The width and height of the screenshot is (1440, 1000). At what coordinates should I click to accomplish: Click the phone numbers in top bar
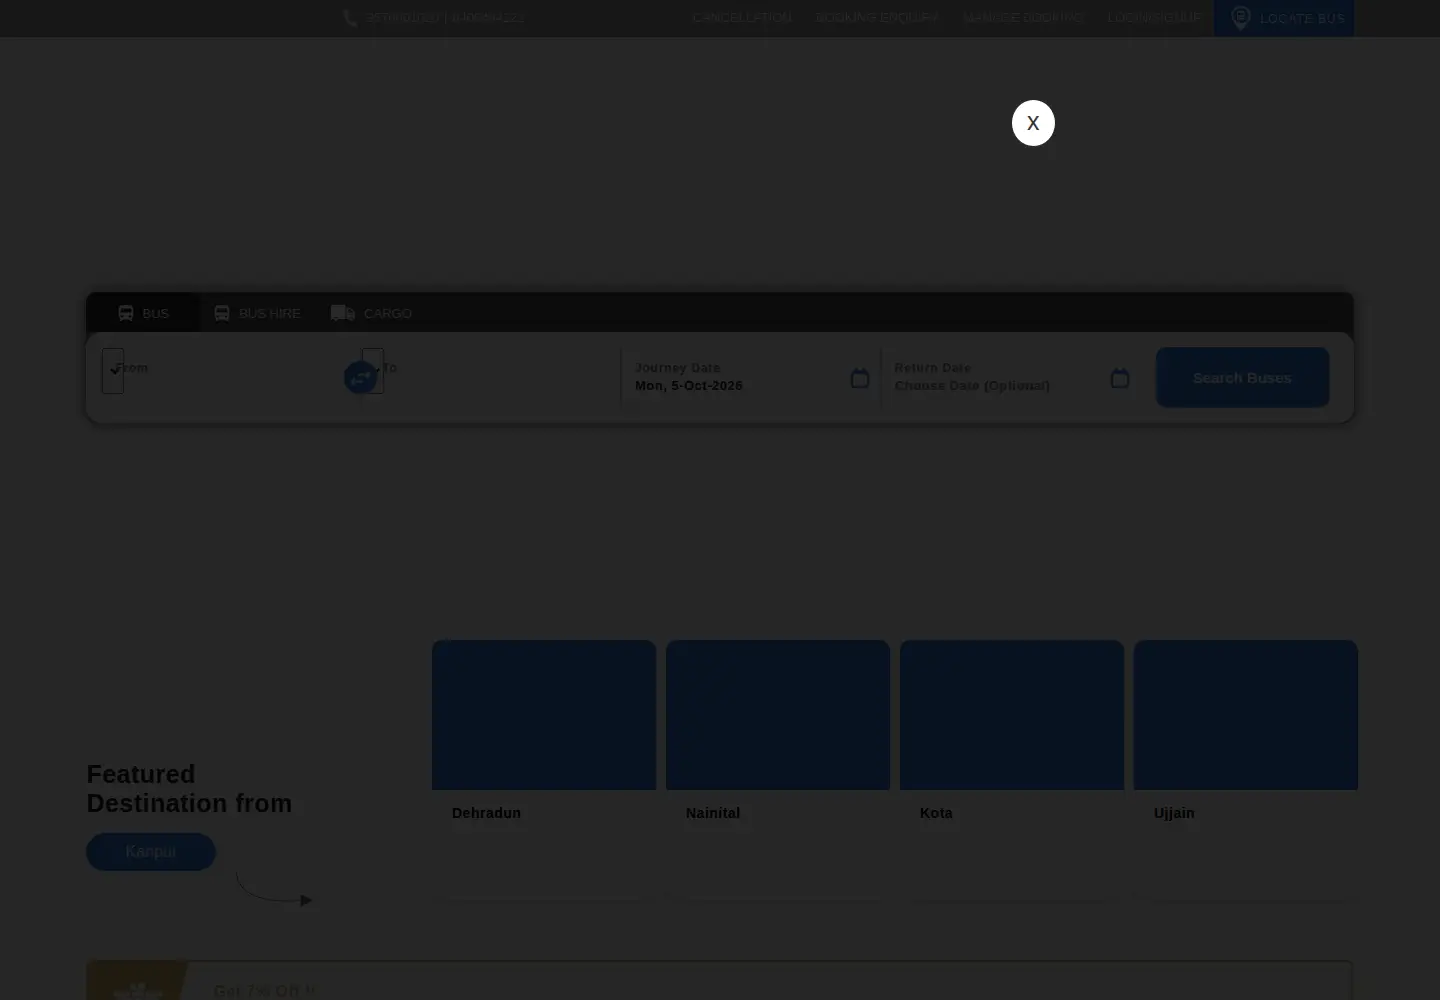click(x=445, y=18)
